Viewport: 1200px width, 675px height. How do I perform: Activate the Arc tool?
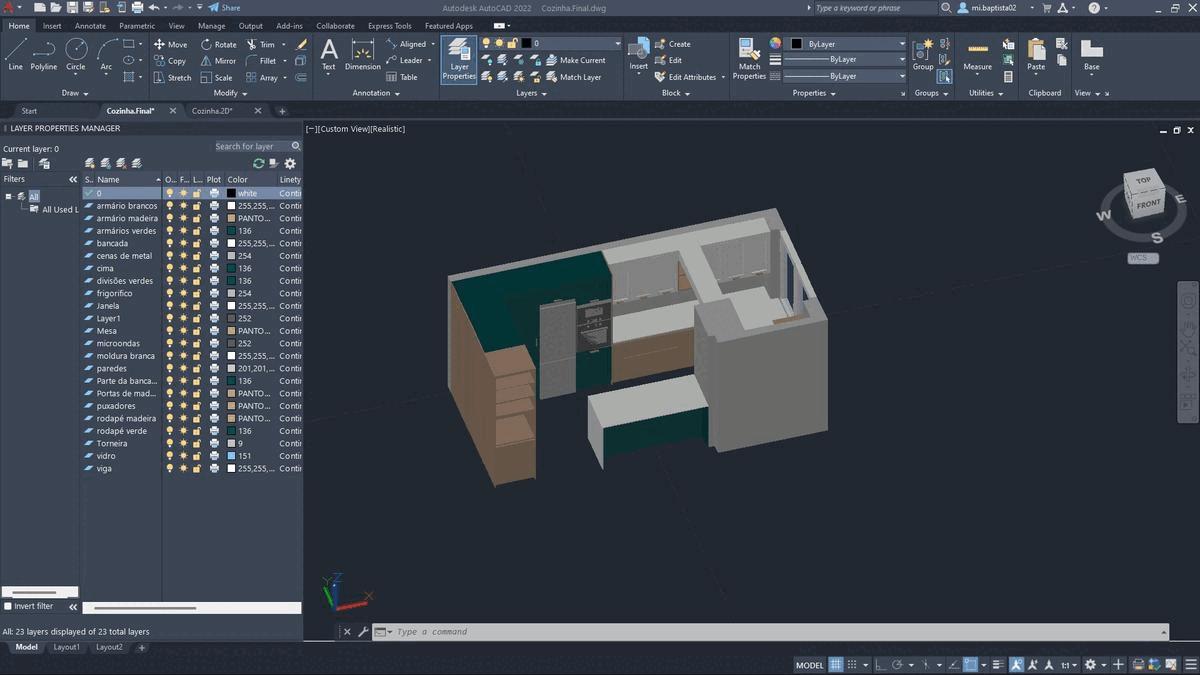[106, 55]
